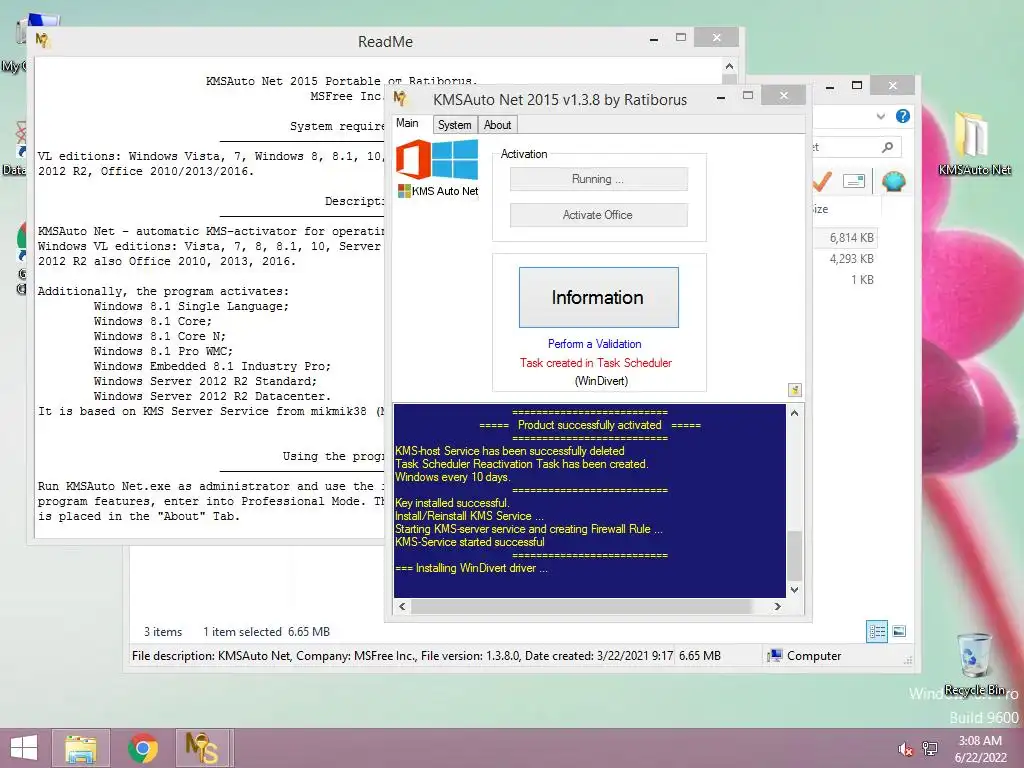Open the Windows Start button
Screen dimensions: 1024x768
(24, 748)
